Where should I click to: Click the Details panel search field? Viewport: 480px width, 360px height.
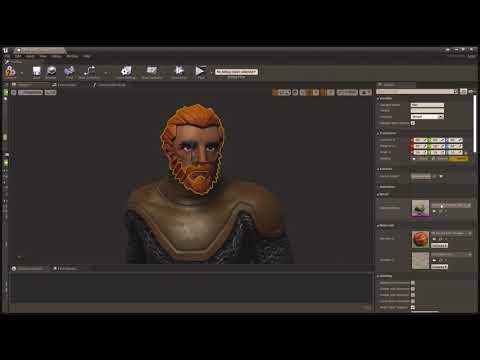click(417, 91)
